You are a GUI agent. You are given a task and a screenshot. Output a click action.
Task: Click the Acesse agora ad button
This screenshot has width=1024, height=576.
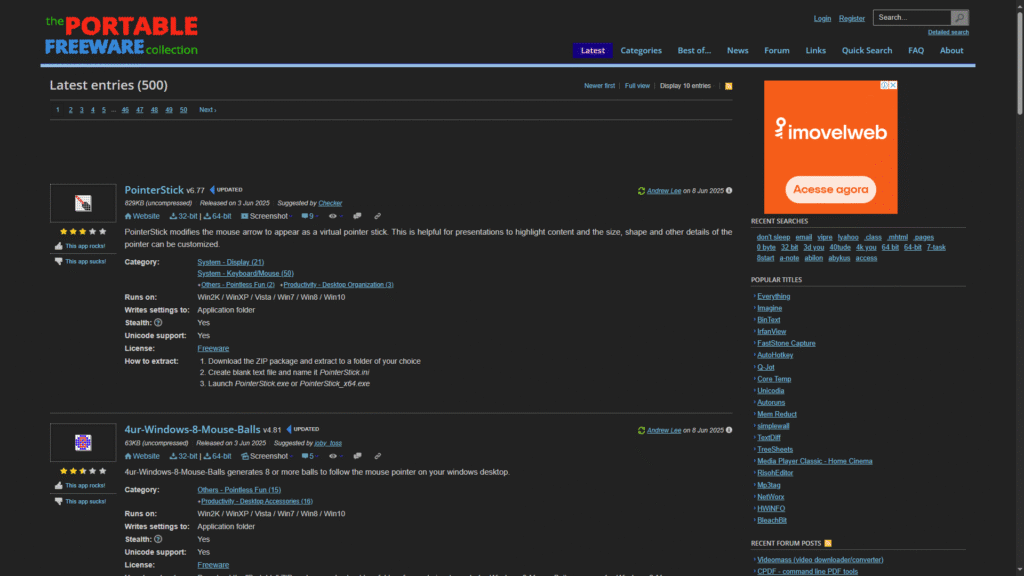831,189
